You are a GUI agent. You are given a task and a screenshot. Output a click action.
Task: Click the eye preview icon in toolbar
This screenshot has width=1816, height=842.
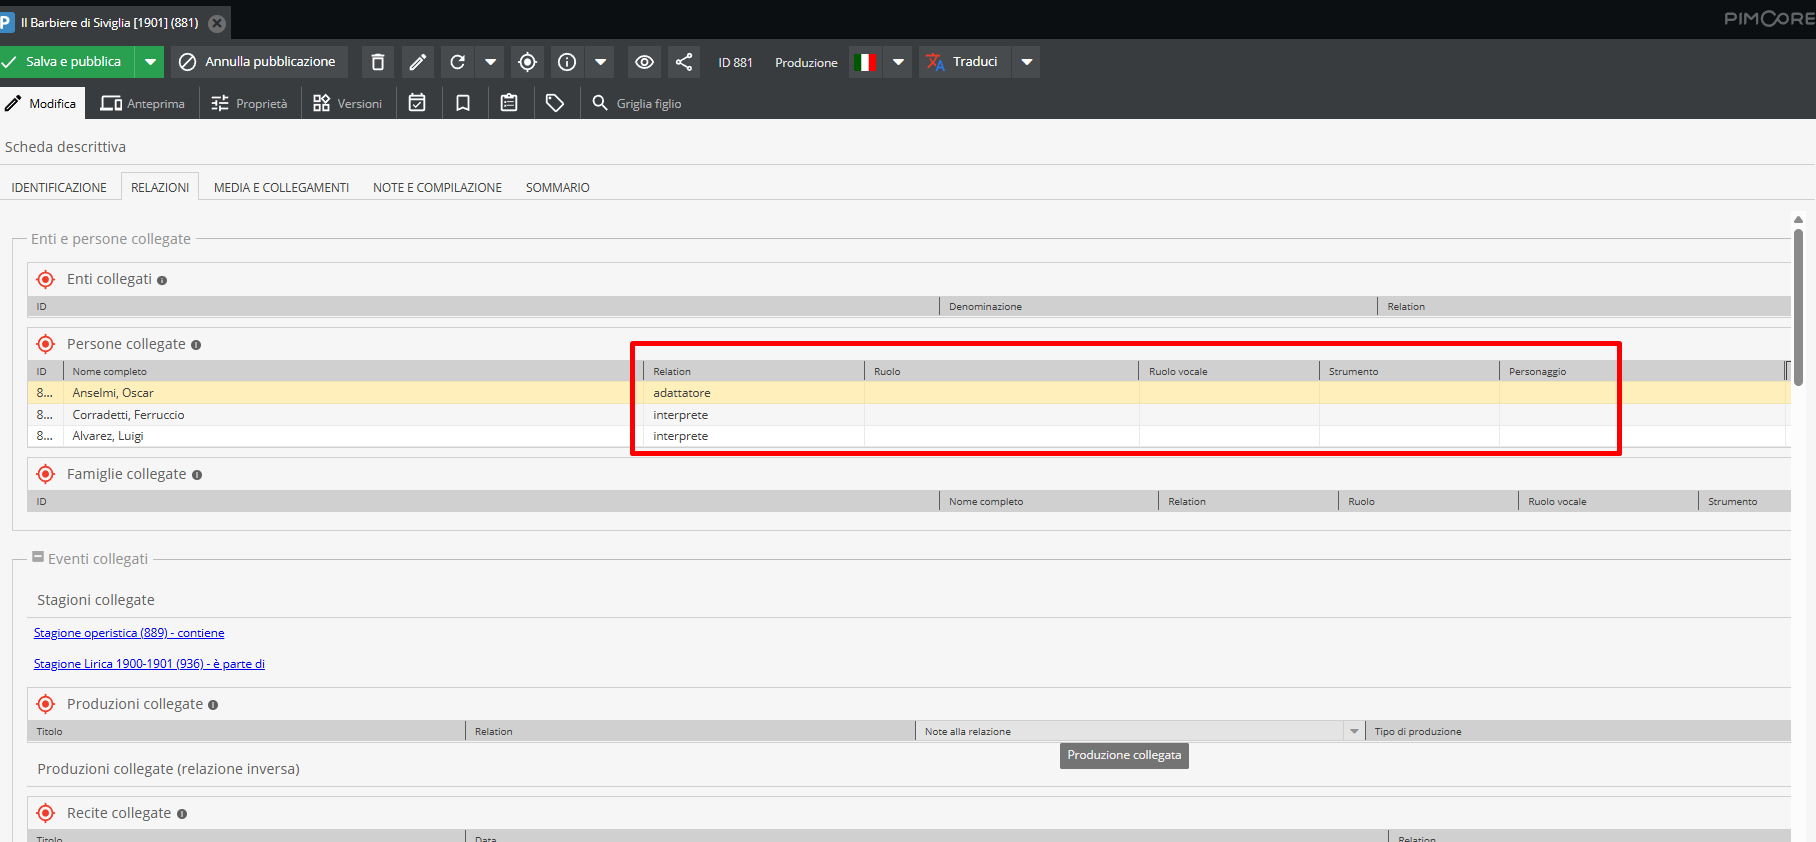[x=645, y=62]
